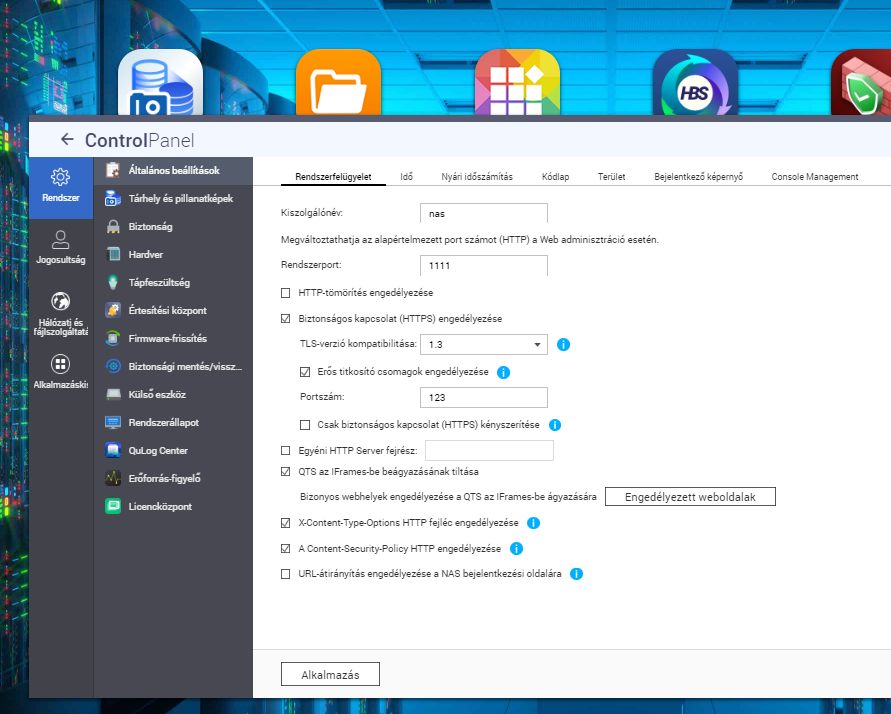Screen dimensions: 891x714
Task: Launch the HBS backup desktop icon
Action: [x=696, y=82]
